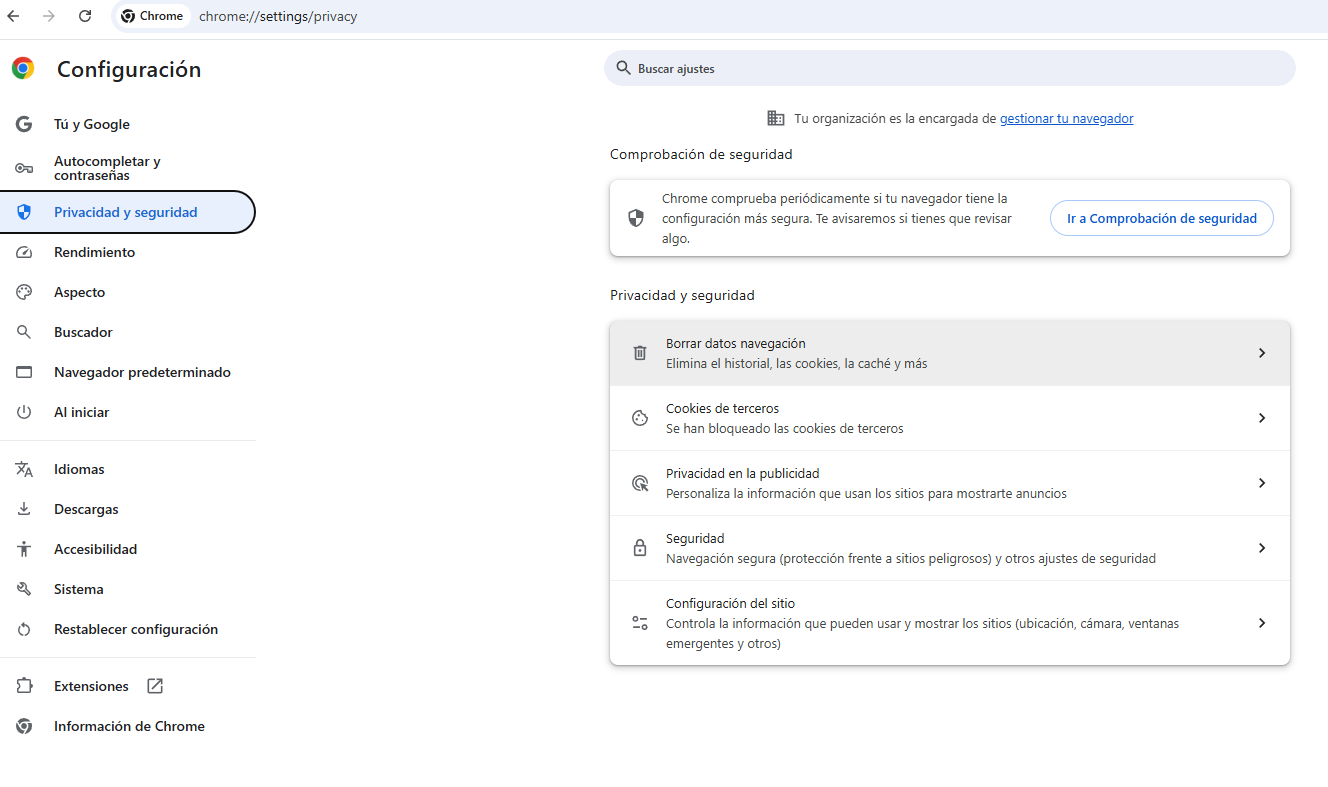The image size is (1328, 787).
Task: Click the Configuración page title
Action: 129,69
